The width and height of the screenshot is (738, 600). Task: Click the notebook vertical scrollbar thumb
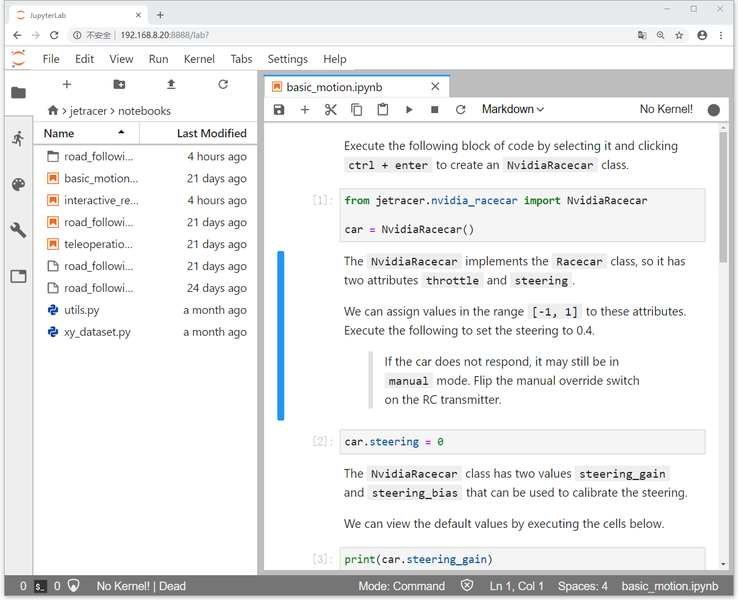point(723,197)
